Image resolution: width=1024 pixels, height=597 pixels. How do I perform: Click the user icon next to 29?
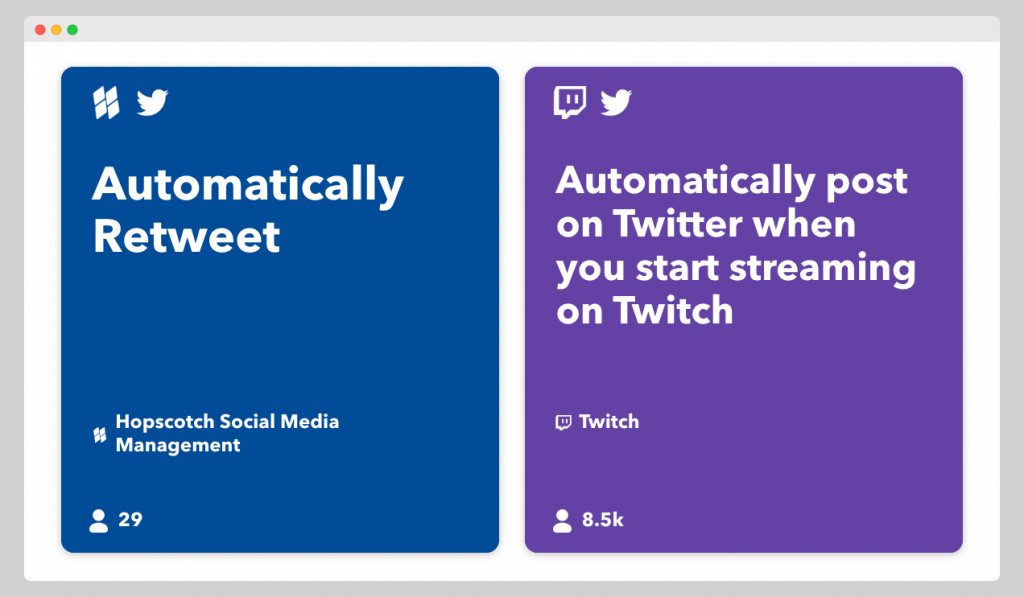98,520
